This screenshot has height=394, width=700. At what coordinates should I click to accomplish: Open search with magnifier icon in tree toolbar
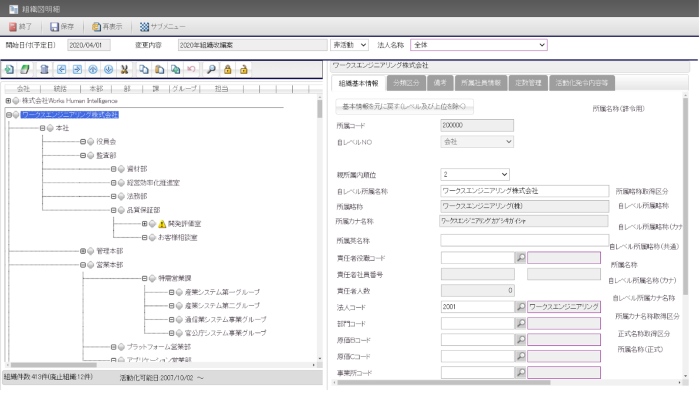point(211,70)
